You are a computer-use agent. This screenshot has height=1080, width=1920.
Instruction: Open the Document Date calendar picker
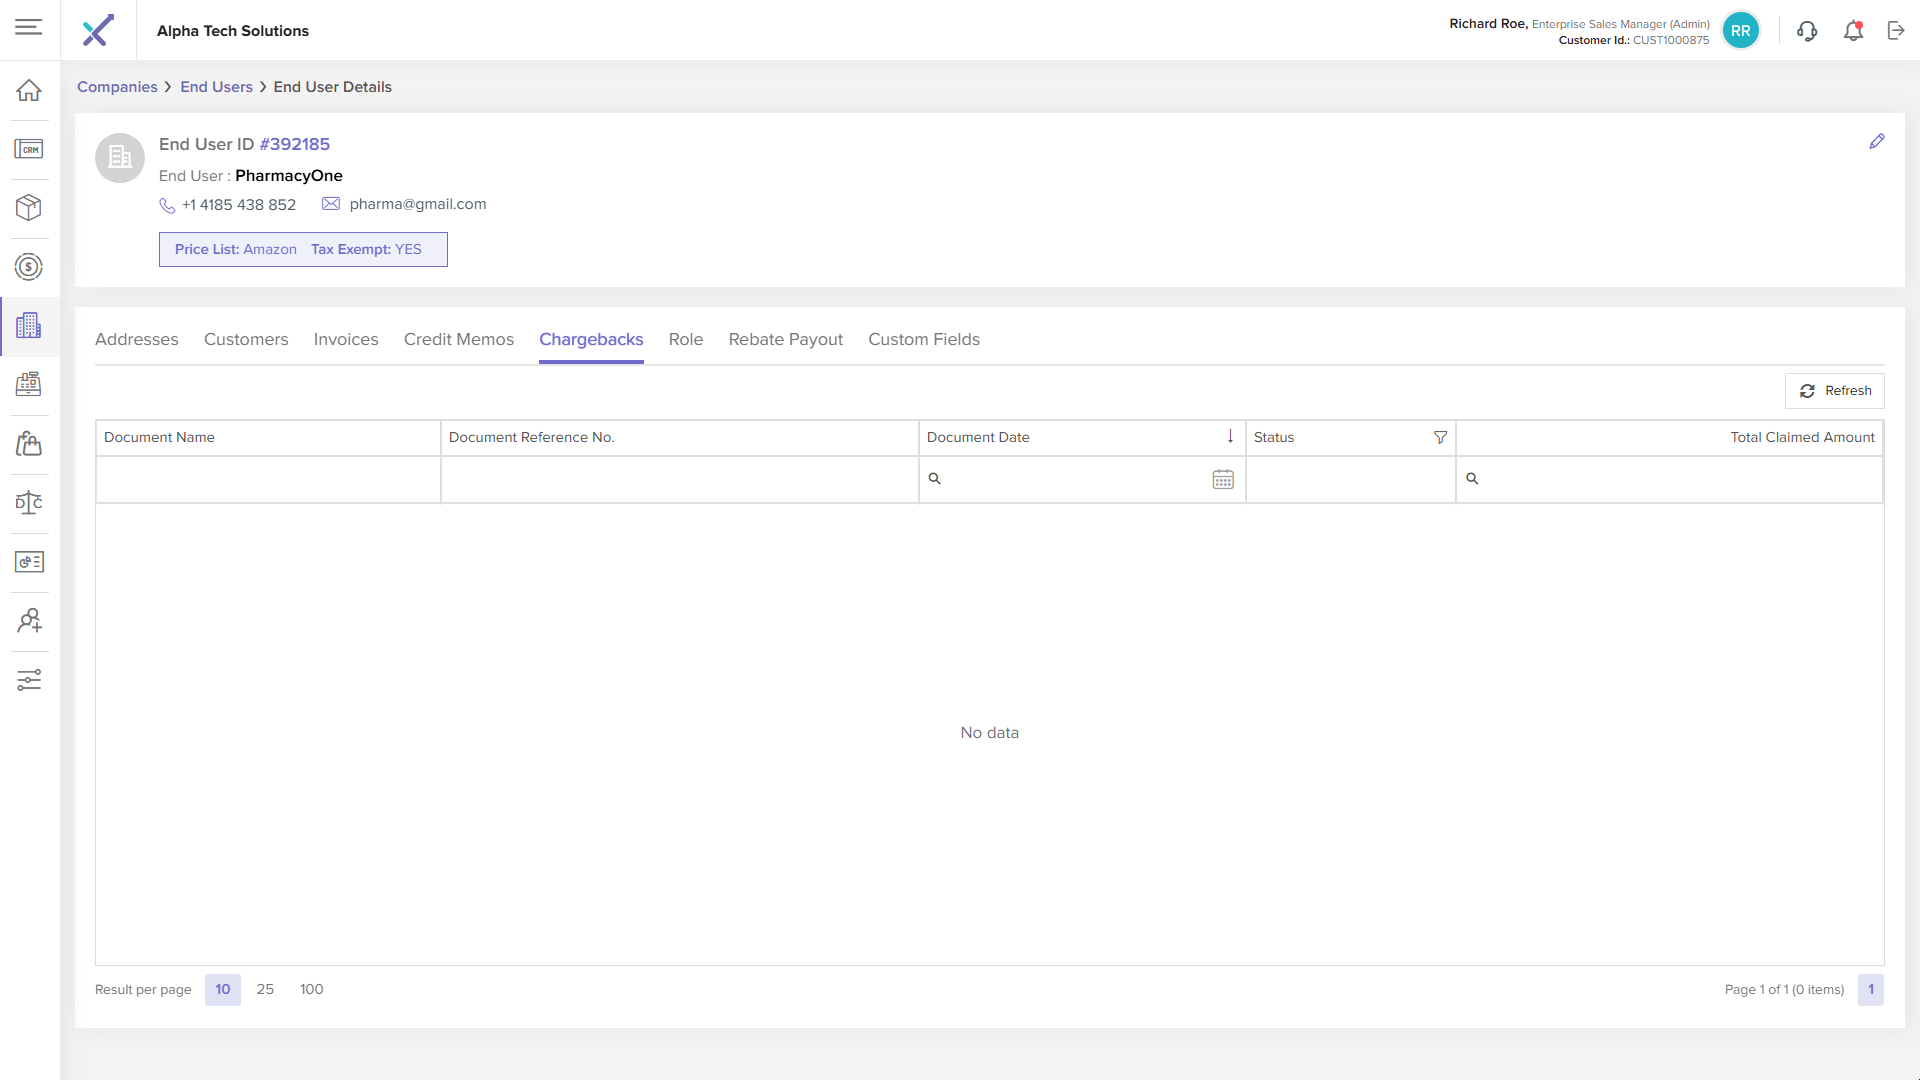(x=1223, y=479)
